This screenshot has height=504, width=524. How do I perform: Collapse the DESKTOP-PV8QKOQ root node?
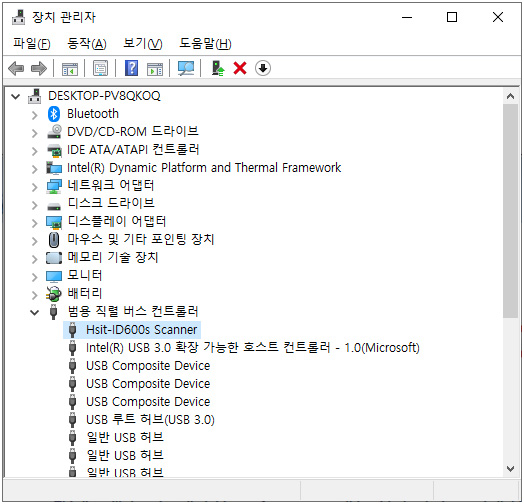tap(15, 97)
